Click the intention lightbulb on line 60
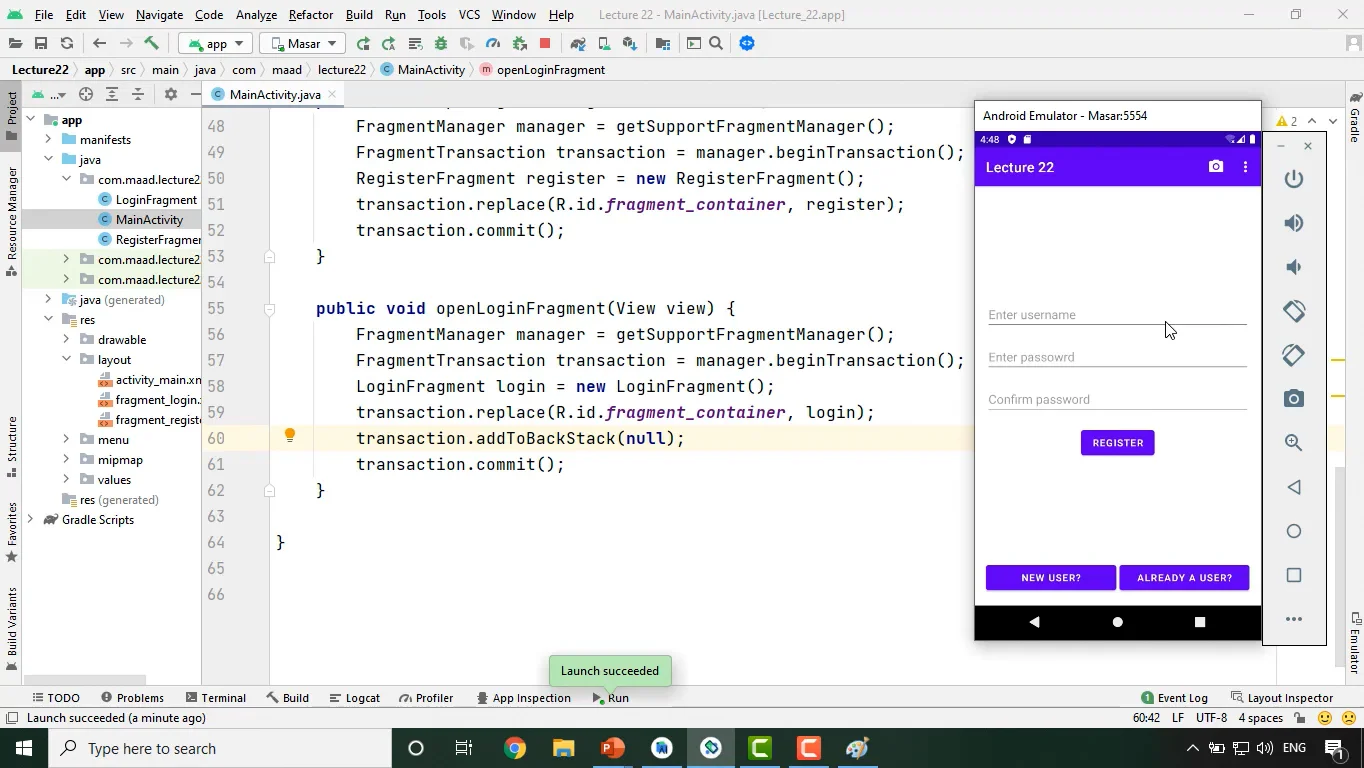1364x768 pixels. coord(290,436)
